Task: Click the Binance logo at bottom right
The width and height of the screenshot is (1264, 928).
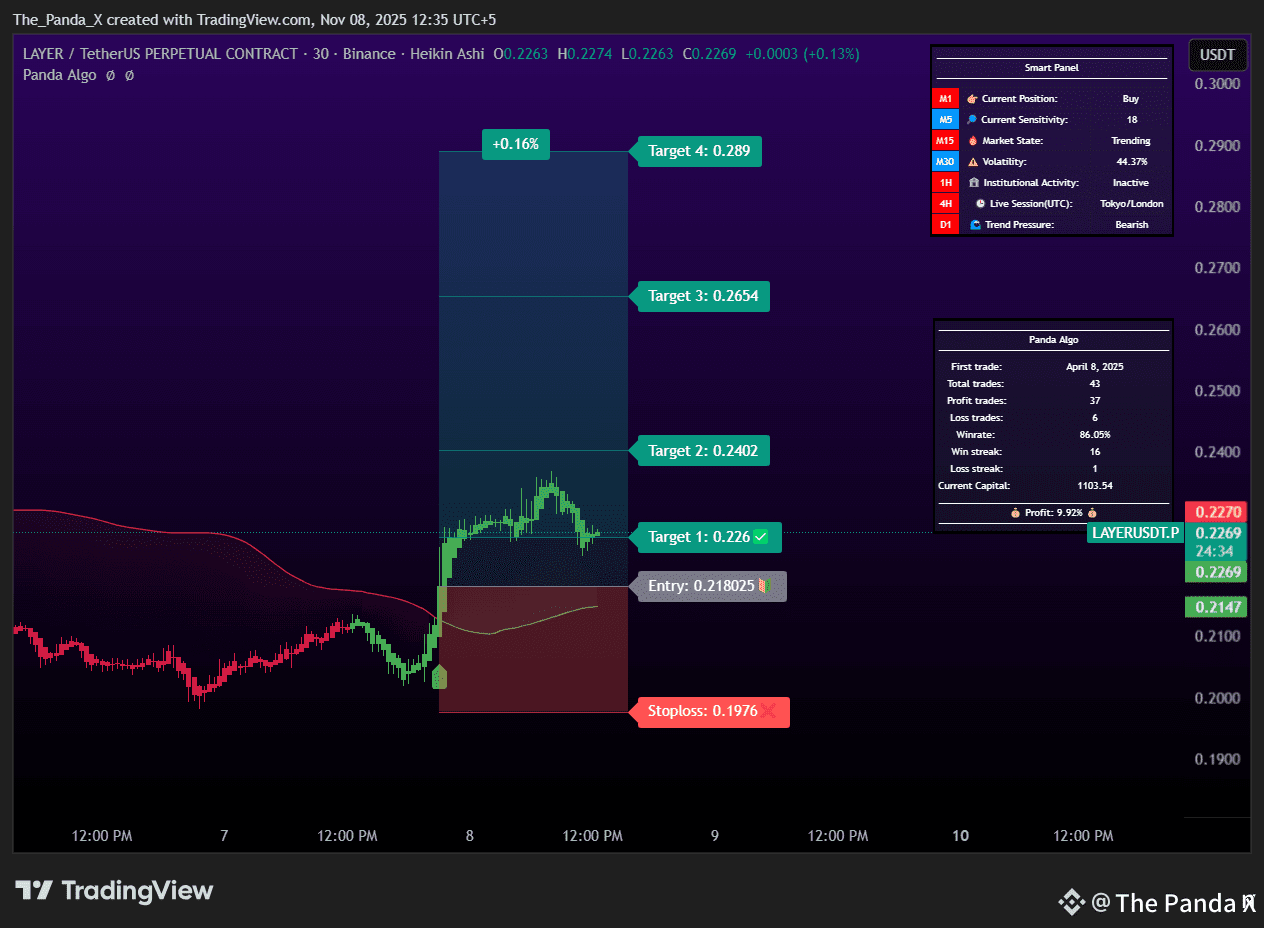Action: 1072,903
